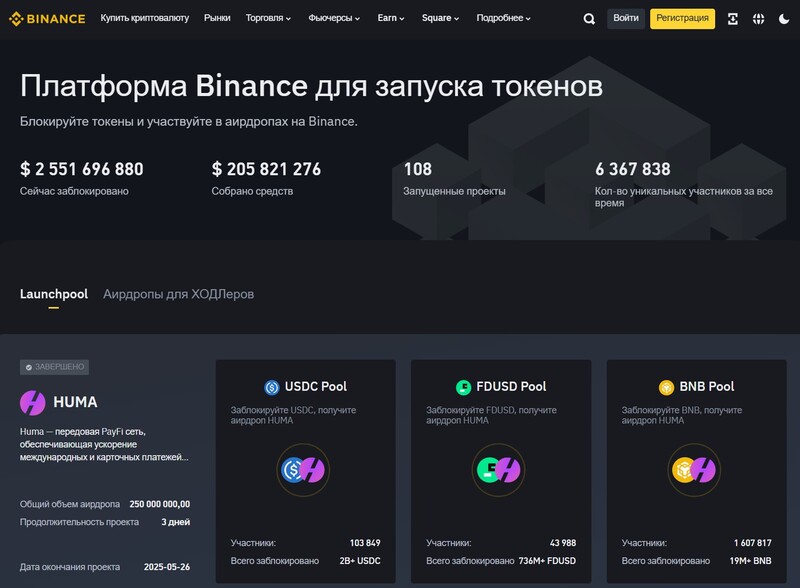
Task: Click the 6 367 838 participants number
Action: [x=633, y=169]
